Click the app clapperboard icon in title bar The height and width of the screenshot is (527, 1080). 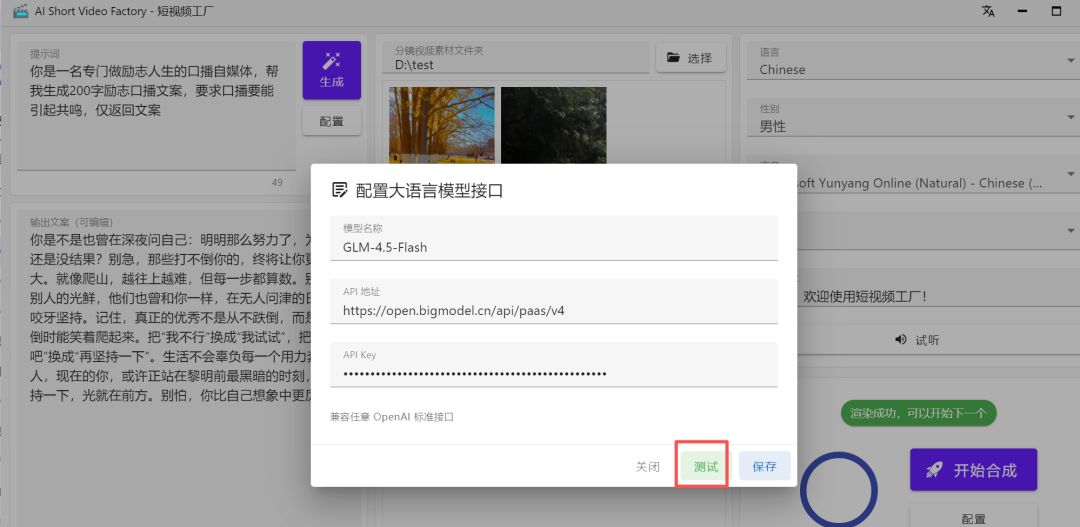point(20,11)
